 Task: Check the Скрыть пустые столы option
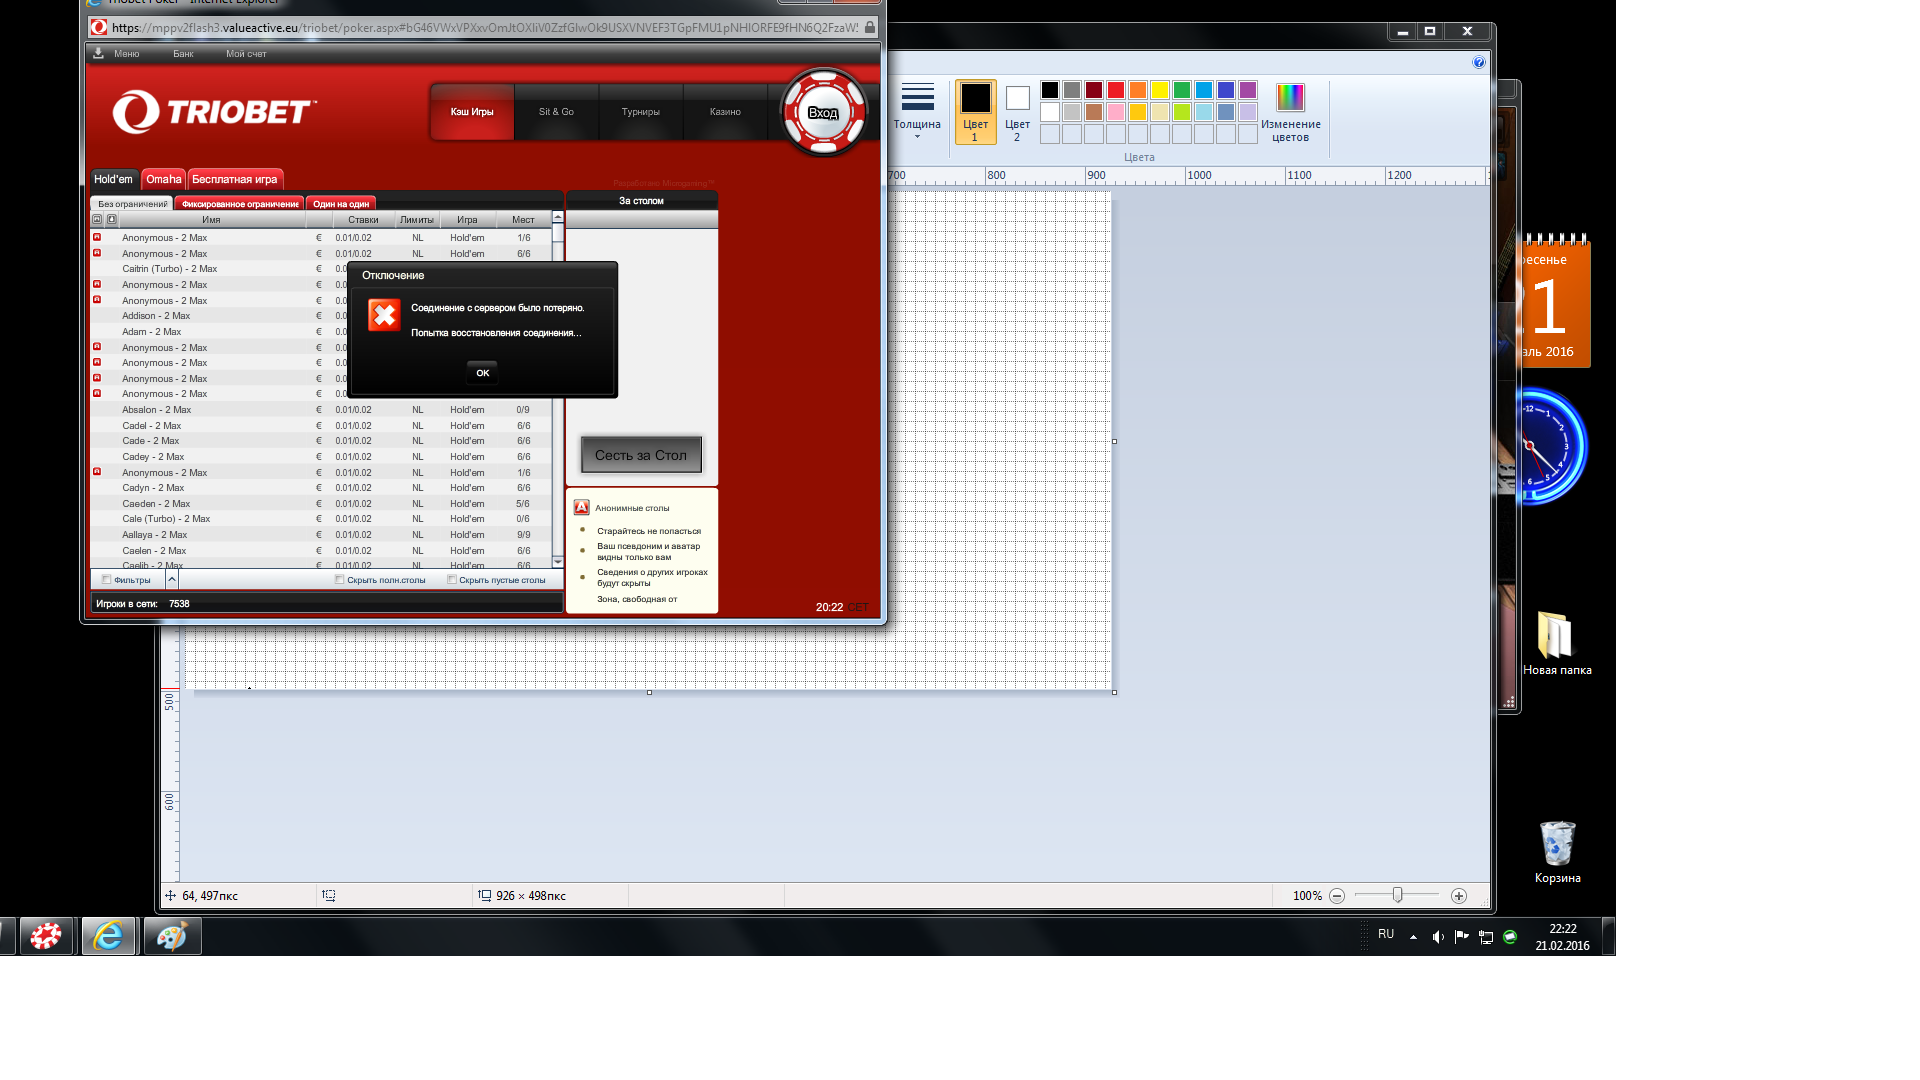pyautogui.click(x=452, y=580)
